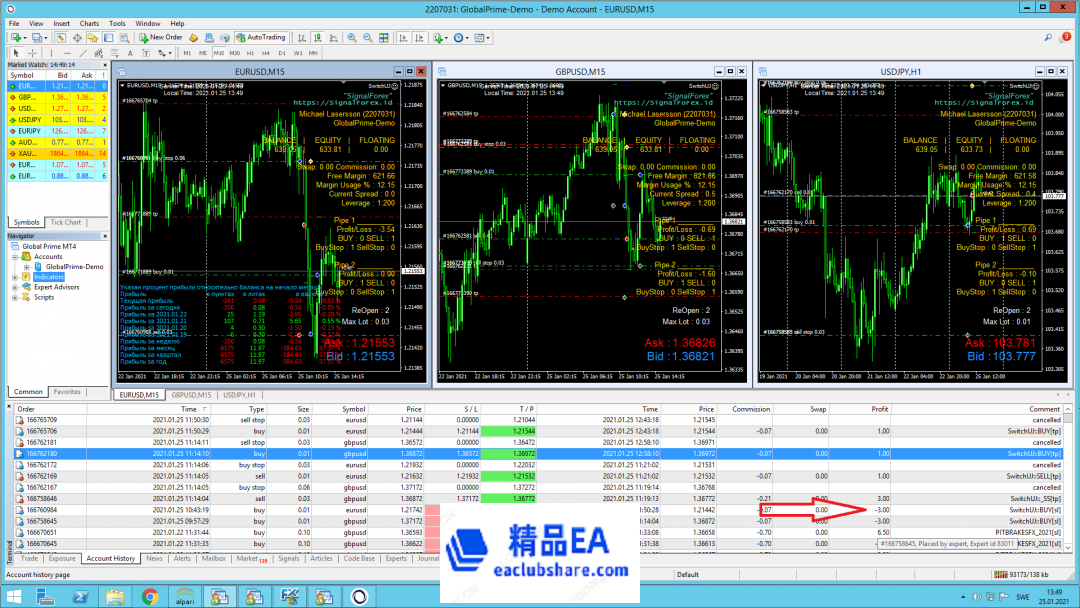Screen dimensions: 1080x608
Task: Close the Navigator panel
Action: pos(103,236)
